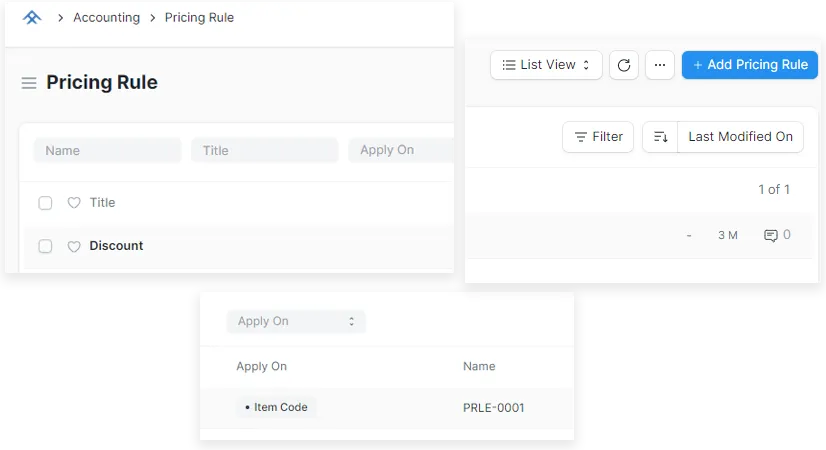The image size is (826, 450).
Task: Focus the Title filter input field
Action: (264, 150)
